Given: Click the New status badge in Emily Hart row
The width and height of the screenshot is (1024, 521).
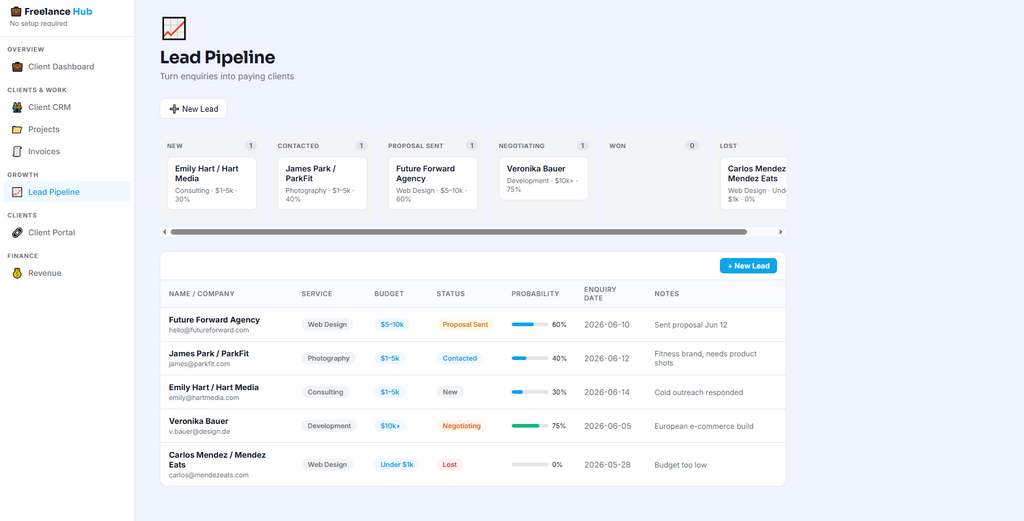Looking at the screenshot, I should [450, 392].
